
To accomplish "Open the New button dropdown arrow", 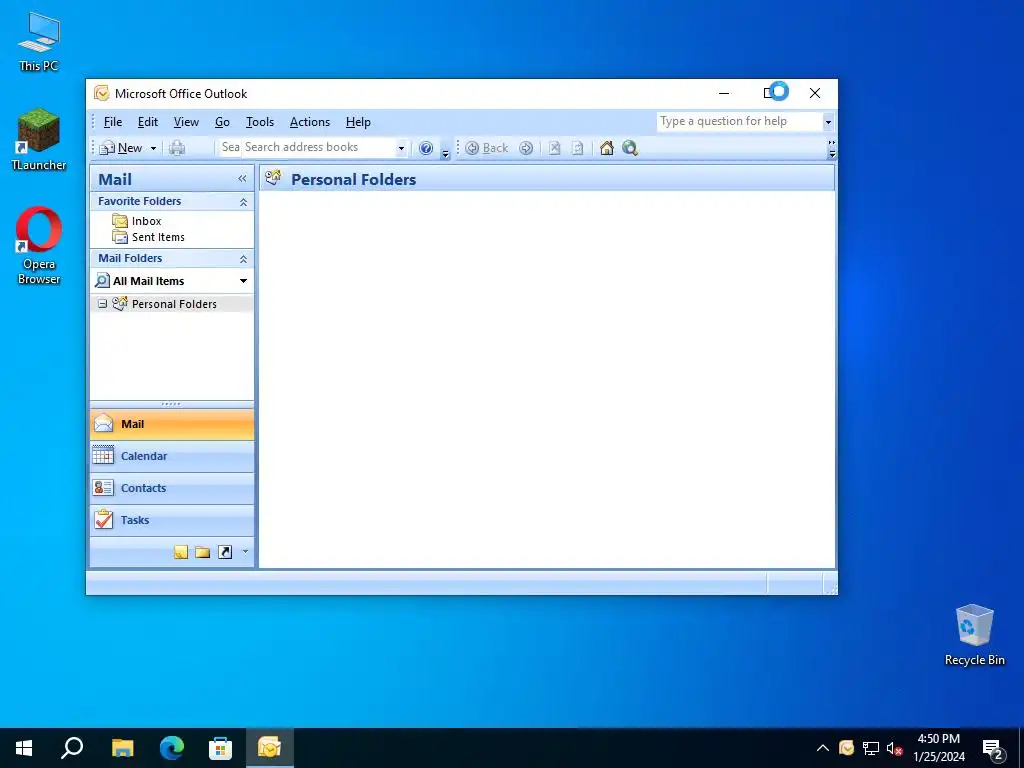I will tap(153, 148).
